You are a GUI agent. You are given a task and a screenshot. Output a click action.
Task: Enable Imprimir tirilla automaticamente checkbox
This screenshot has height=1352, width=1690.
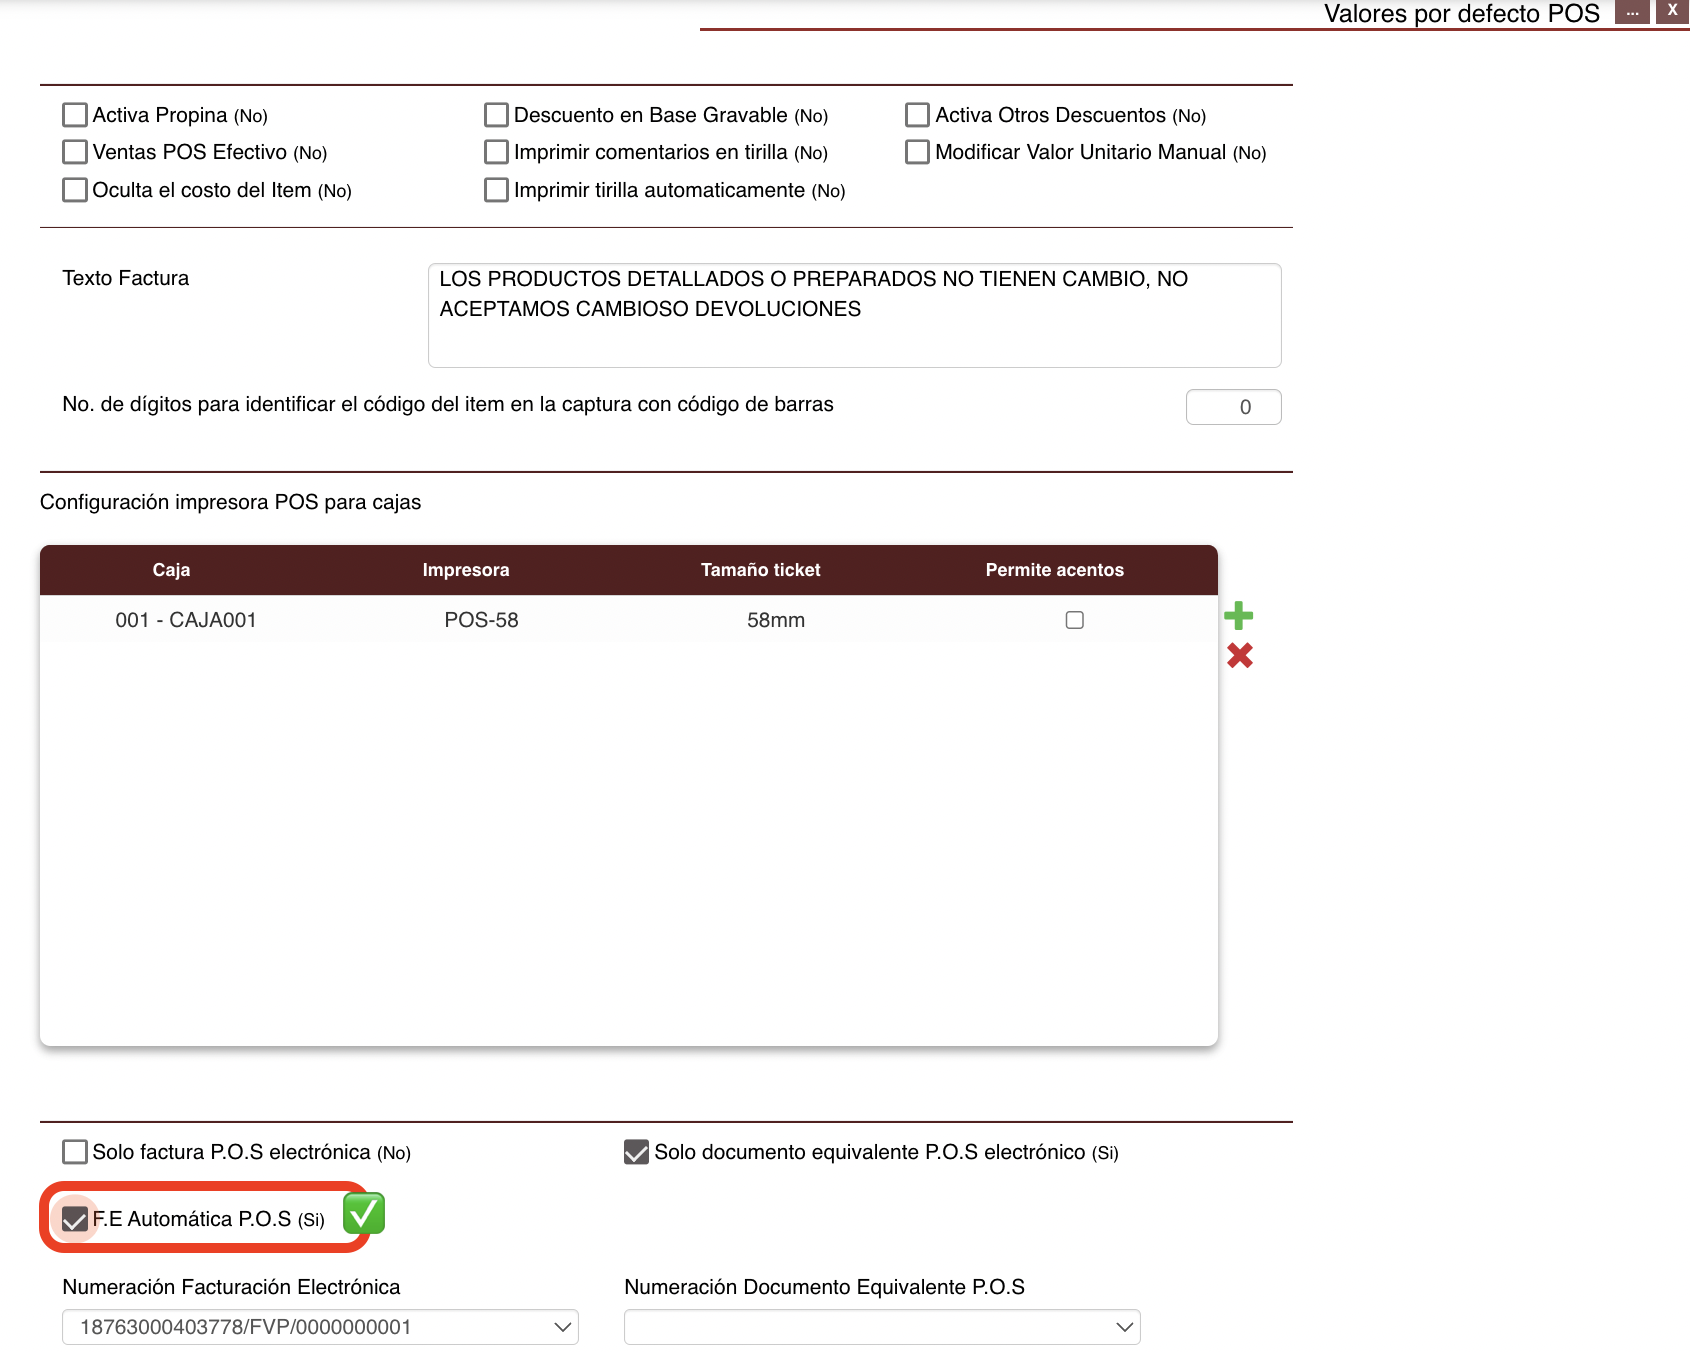496,190
